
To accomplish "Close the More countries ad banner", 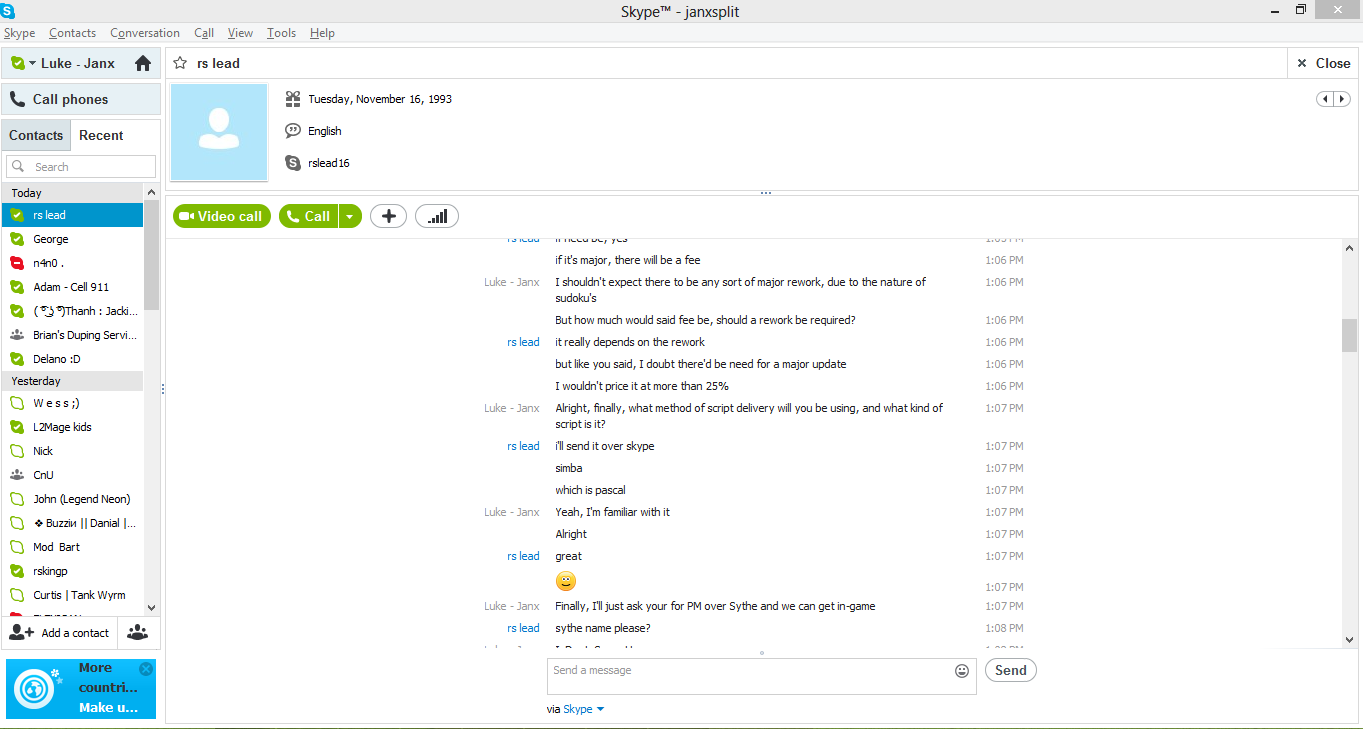I will pos(146,669).
